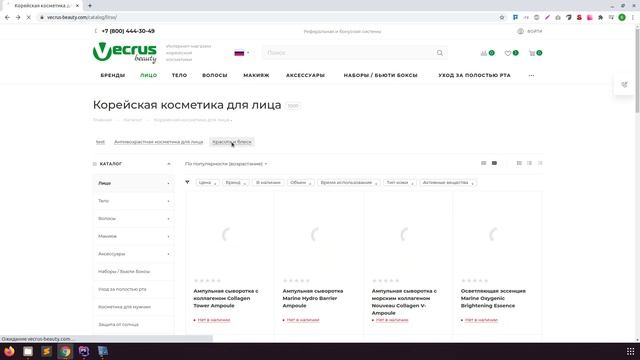Image resolution: width=640 pixels, height=360 pixels.
Task: Toggle the 'В наличии' in-stock filter
Action: click(x=268, y=182)
